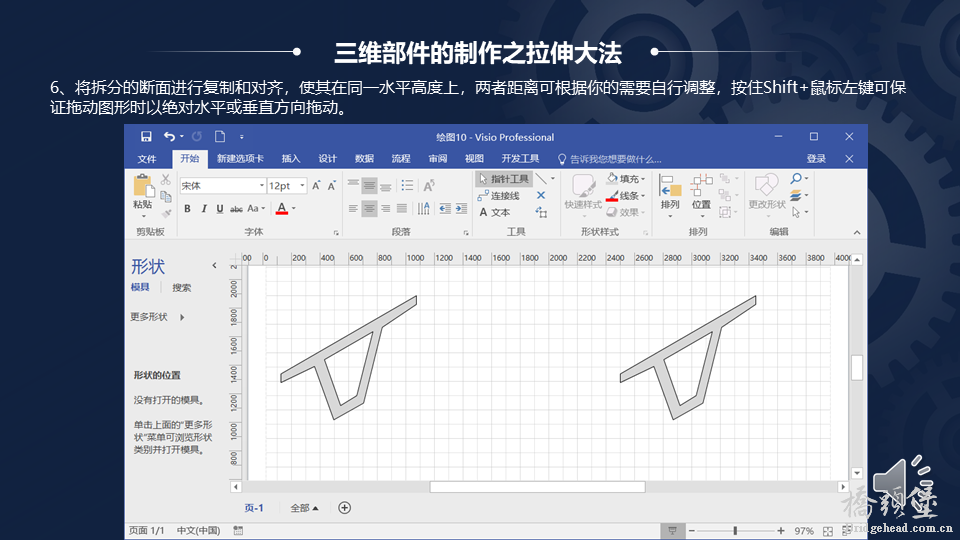Select the left T-shaped section shape
Image resolution: width=960 pixels, height=540 pixels.
pos(350,356)
